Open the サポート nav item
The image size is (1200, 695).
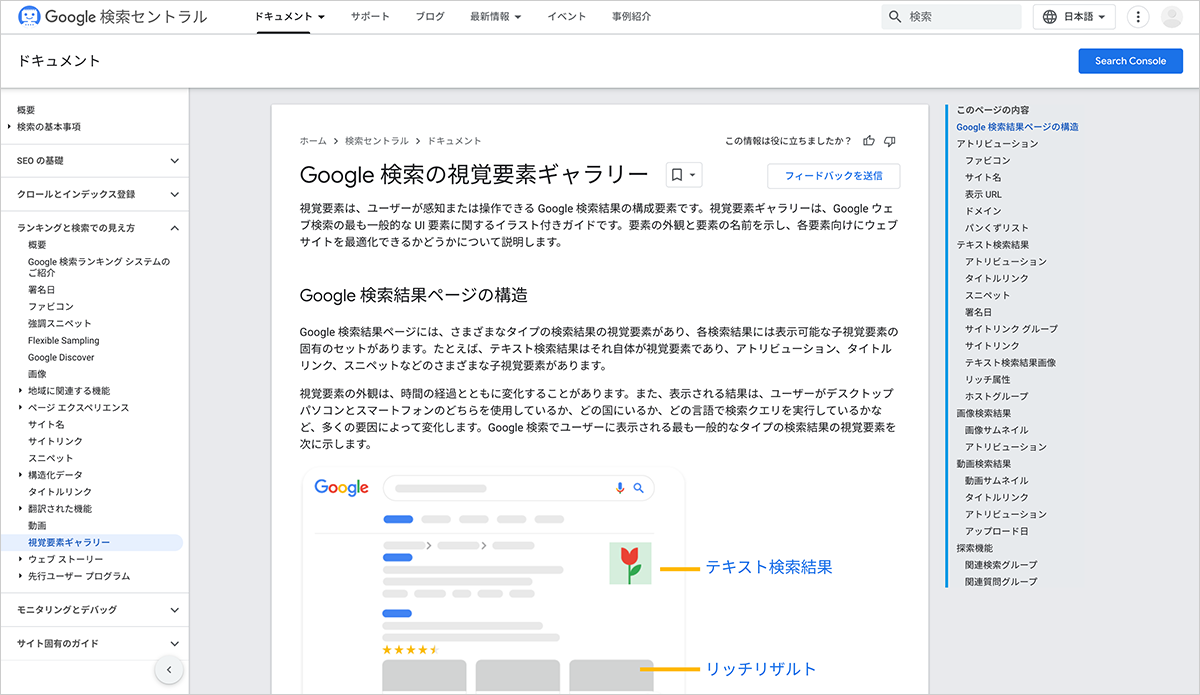coord(370,17)
